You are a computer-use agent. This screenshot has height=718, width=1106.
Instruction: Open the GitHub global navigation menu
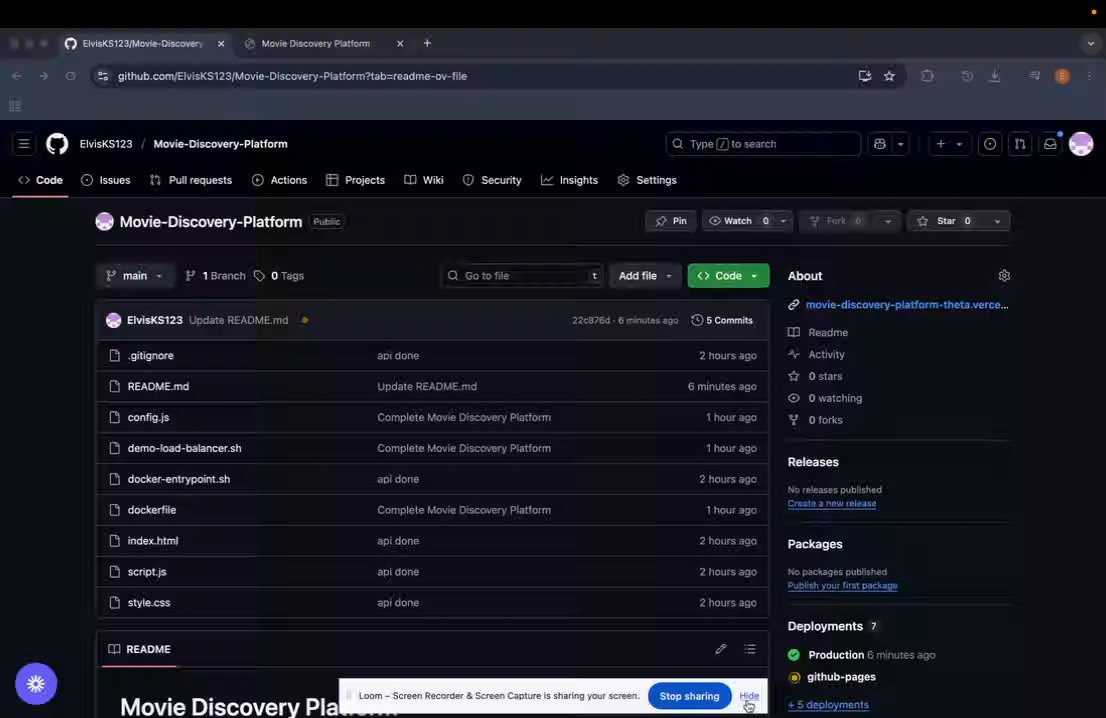(x=23, y=144)
